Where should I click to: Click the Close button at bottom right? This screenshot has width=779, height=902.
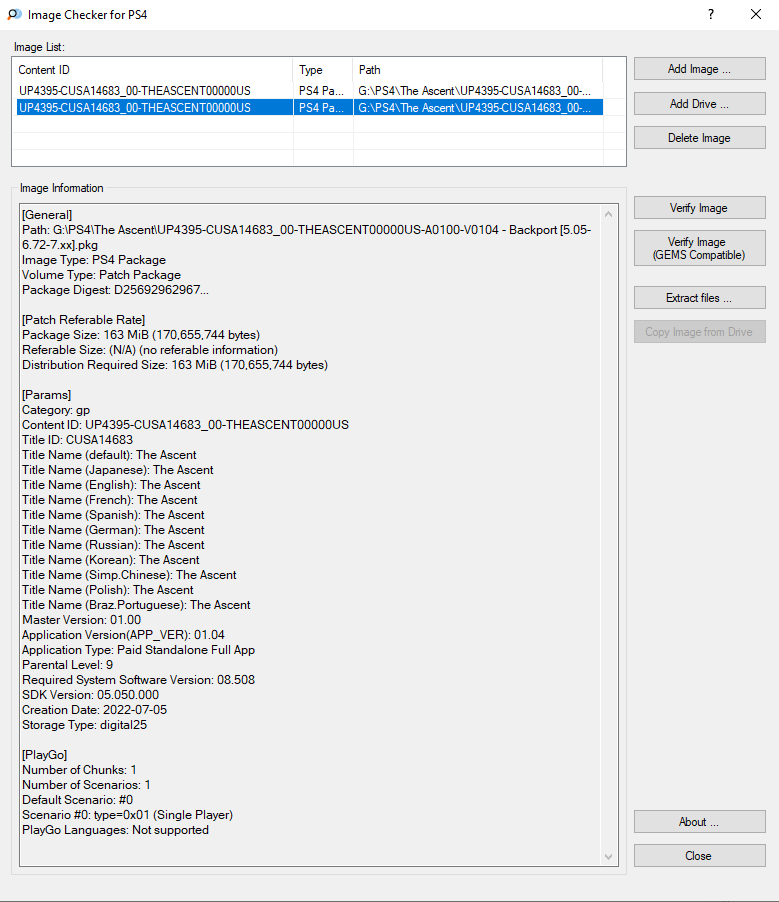point(699,856)
